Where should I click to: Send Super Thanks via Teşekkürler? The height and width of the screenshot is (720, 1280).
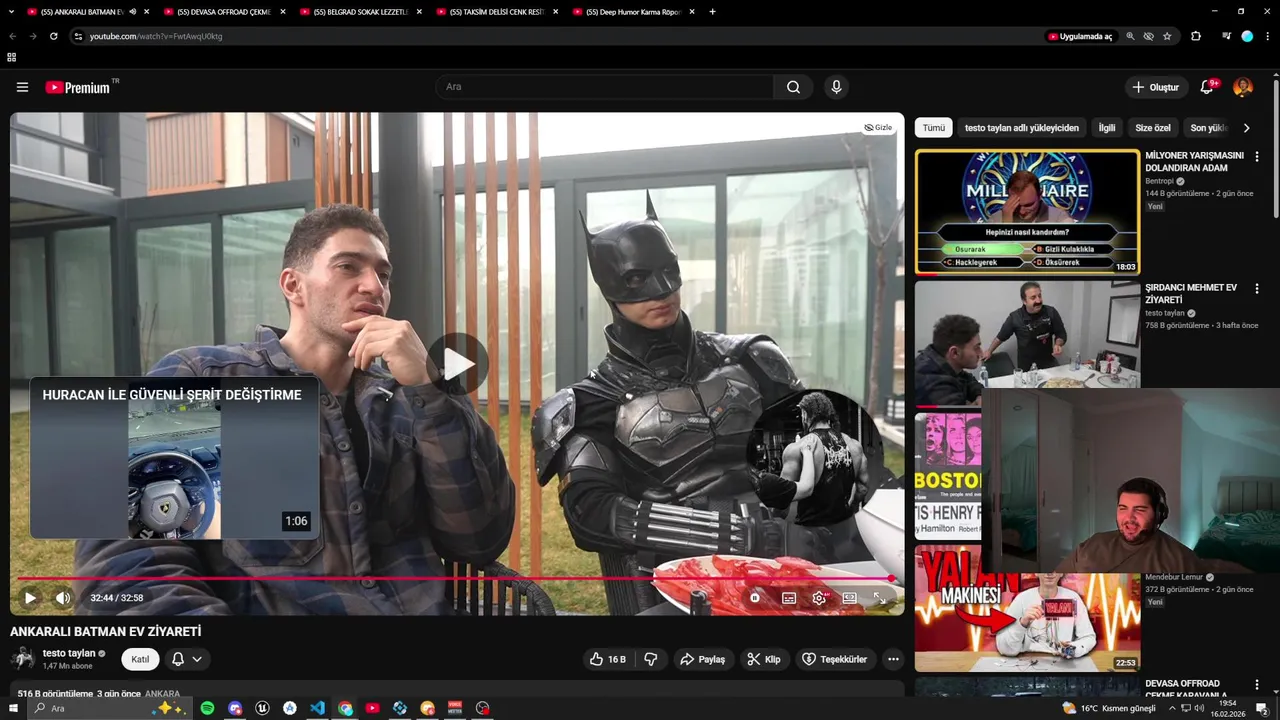tap(835, 659)
